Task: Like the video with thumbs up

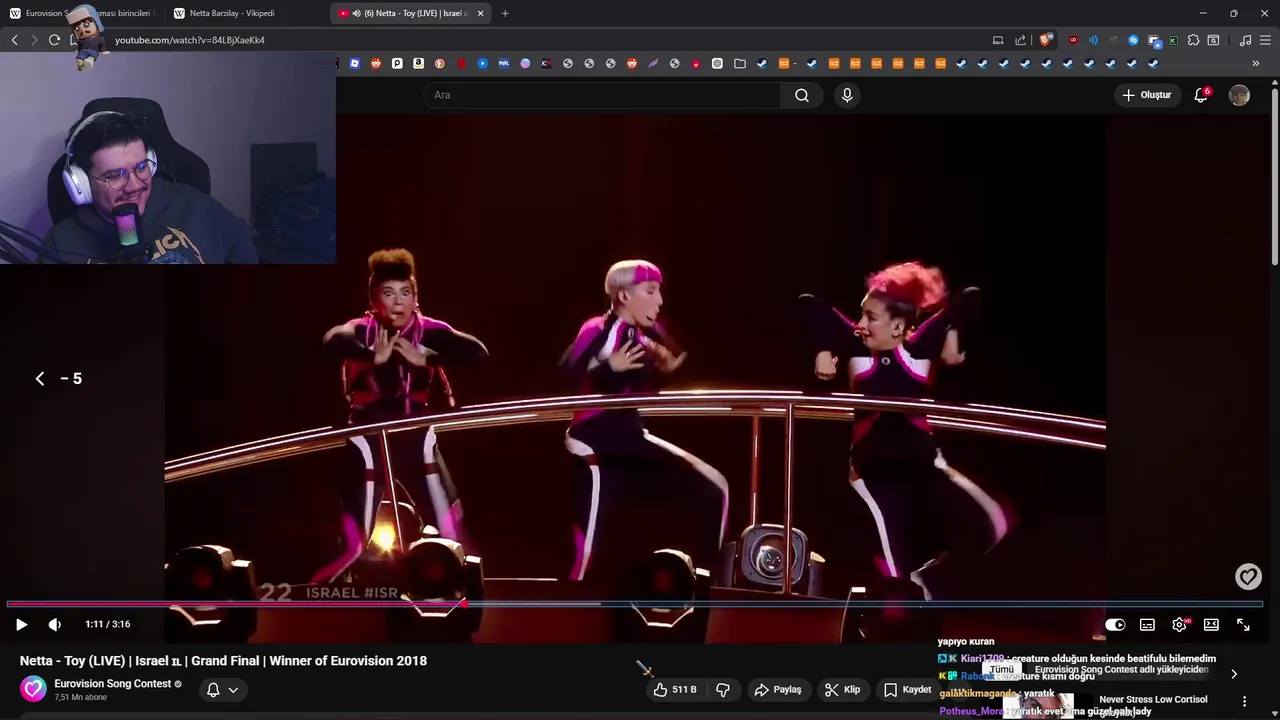Action: click(x=675, y=690)
